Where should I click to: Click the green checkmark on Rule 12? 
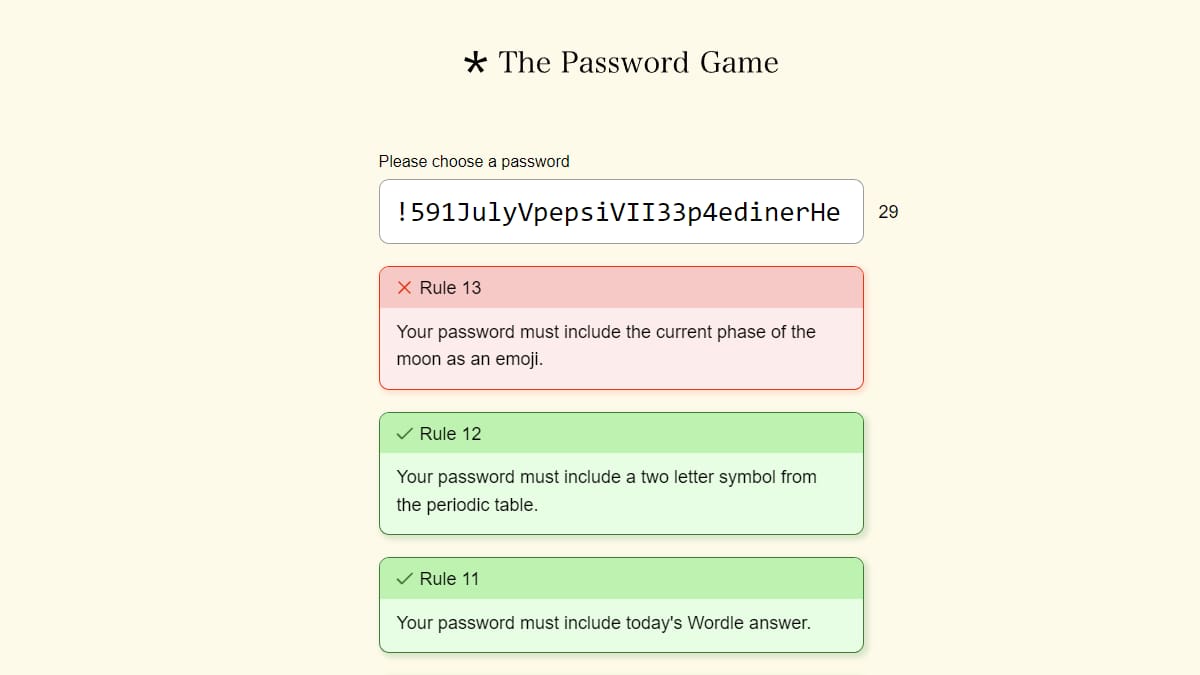point(404,434)
